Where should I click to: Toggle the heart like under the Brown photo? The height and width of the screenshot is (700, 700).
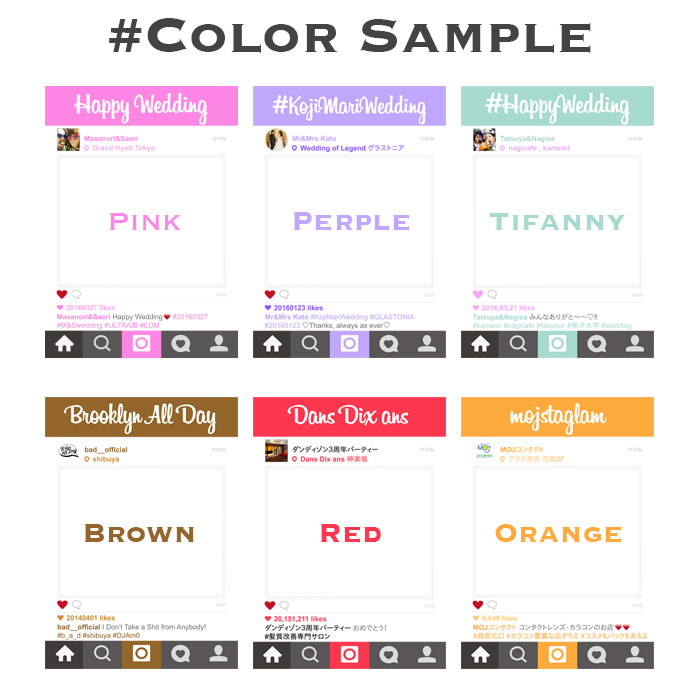[x=62, y=604]
